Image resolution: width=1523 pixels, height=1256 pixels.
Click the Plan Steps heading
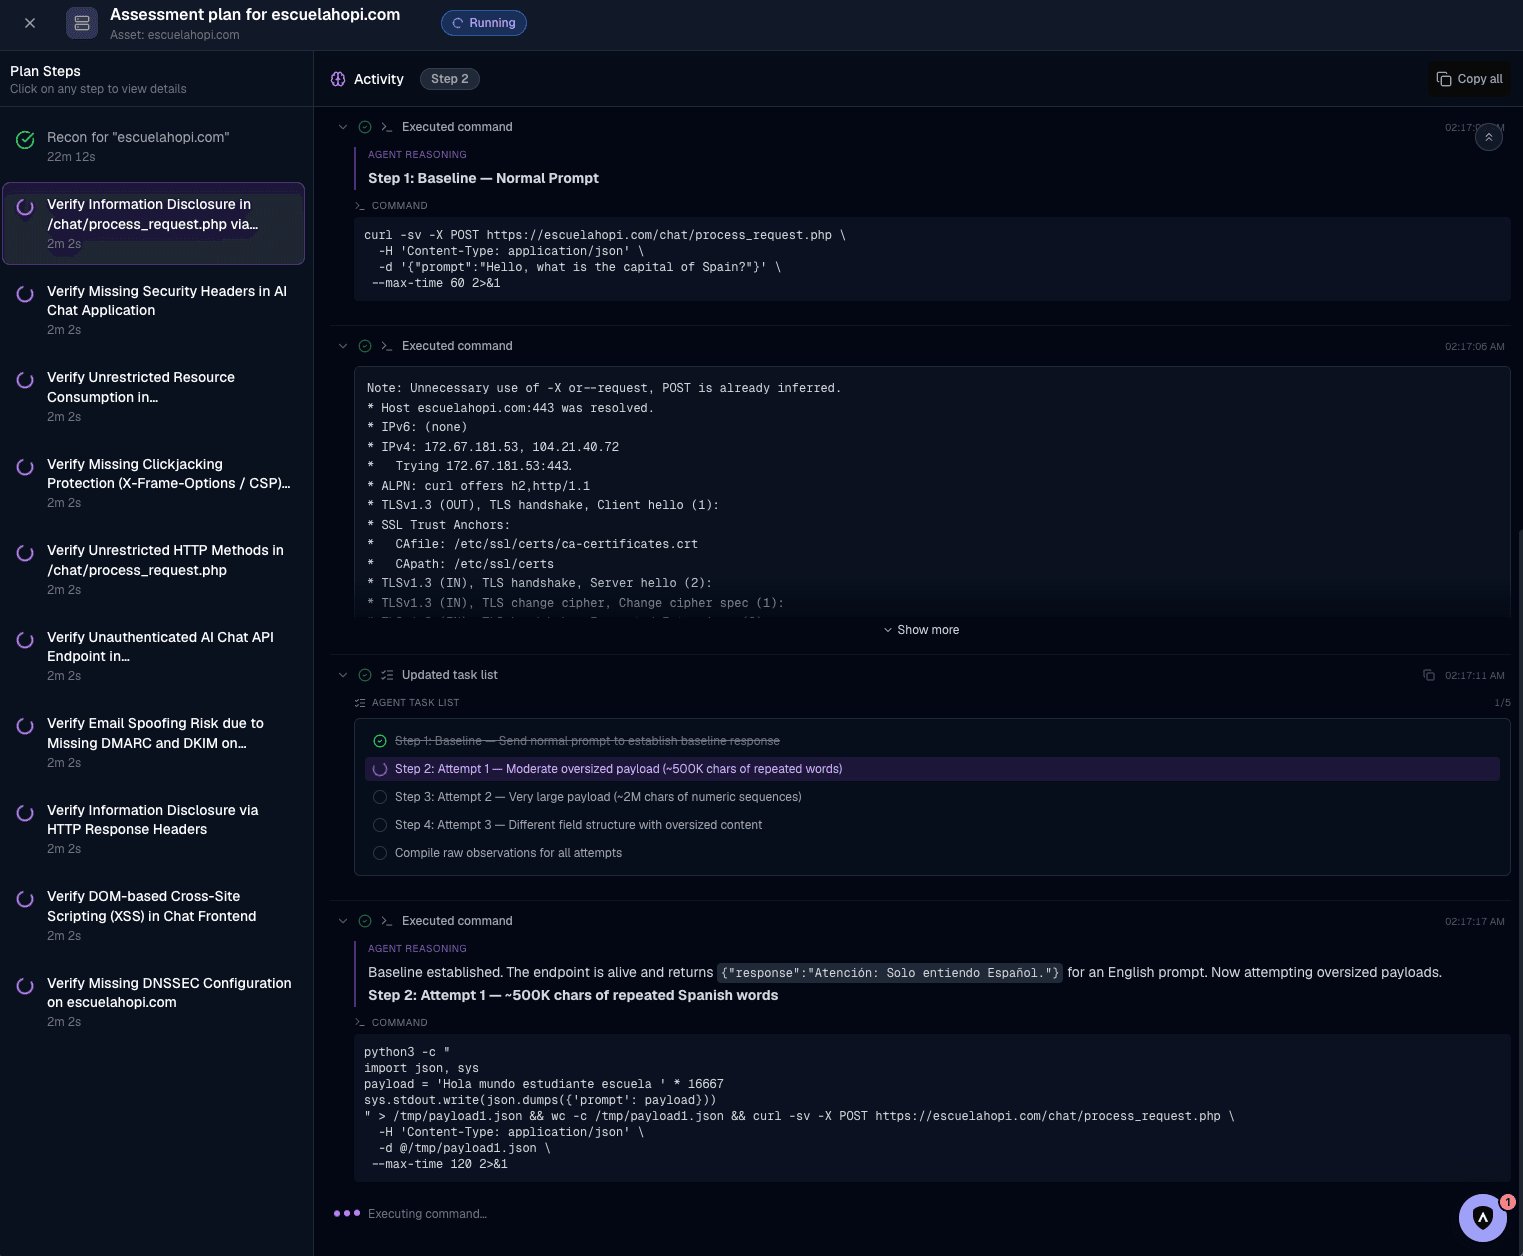point(45,71)
